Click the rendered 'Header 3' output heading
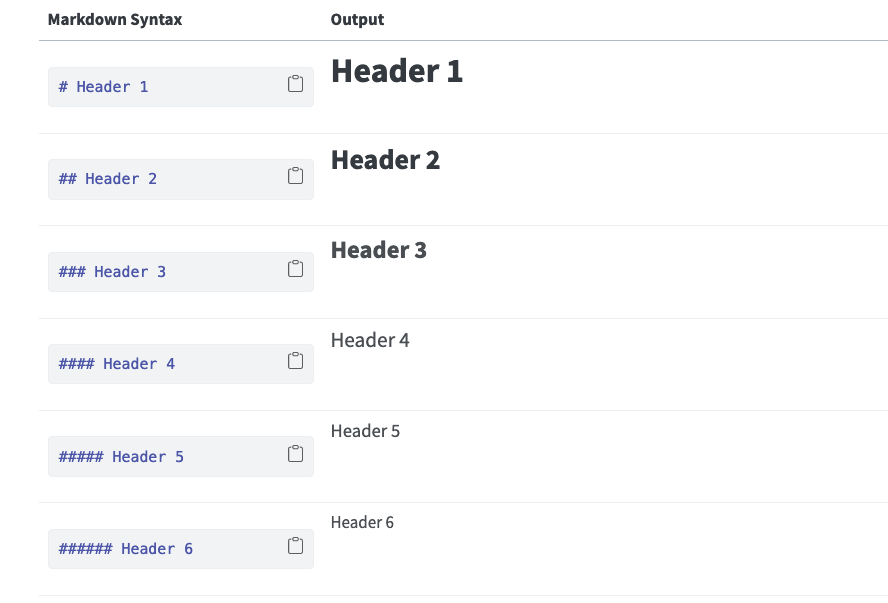Image resolution: width=888 pixels, height=603 pixels. (379, 250)
